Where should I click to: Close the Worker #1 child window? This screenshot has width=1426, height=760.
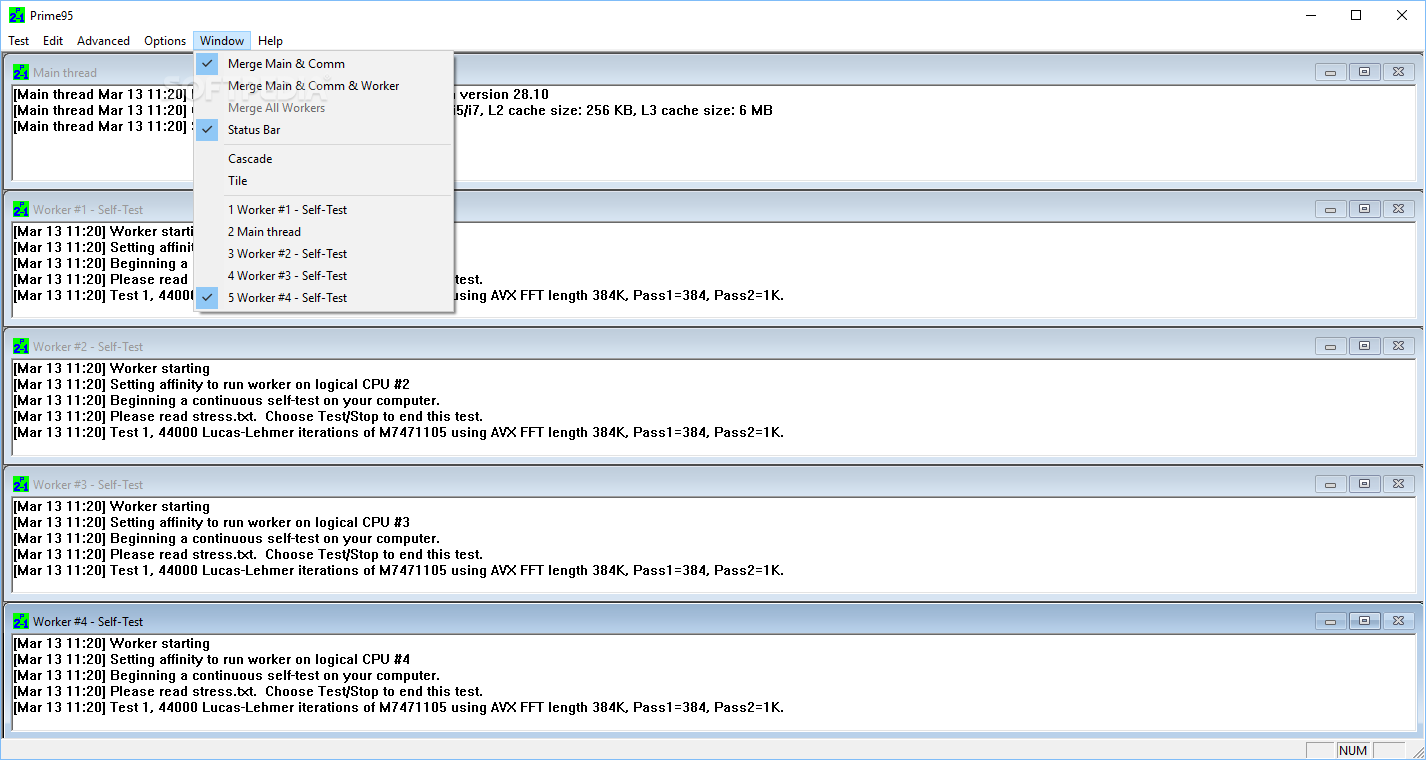click(1398, 209)
